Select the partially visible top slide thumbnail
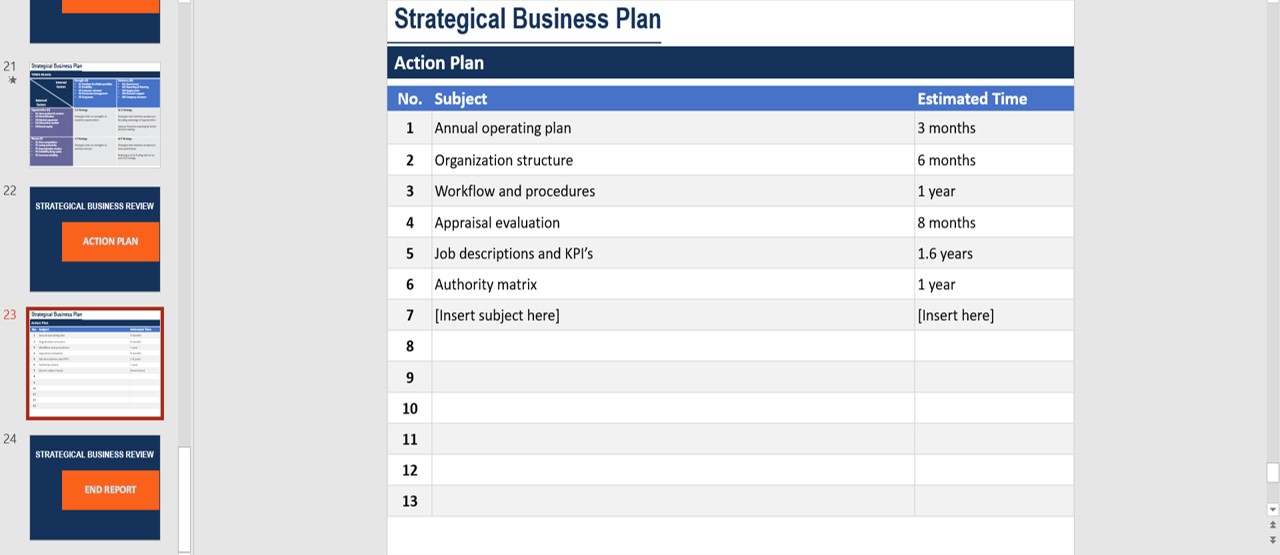The width and height of the screenshot is (1280, 555). tap(95, 21)
